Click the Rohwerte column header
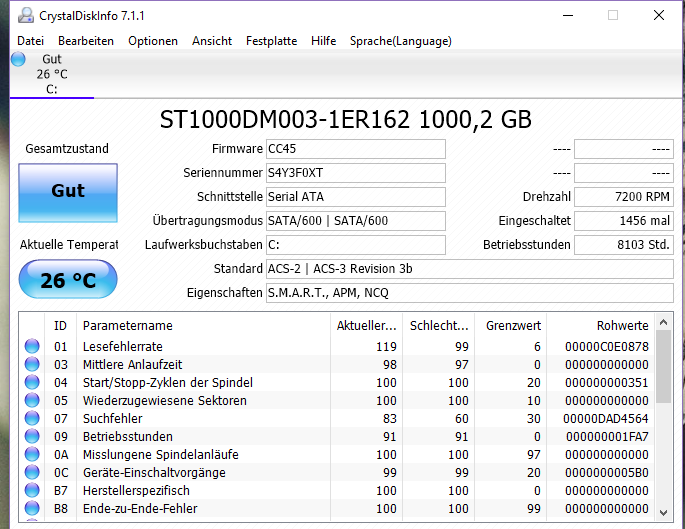 600,325
